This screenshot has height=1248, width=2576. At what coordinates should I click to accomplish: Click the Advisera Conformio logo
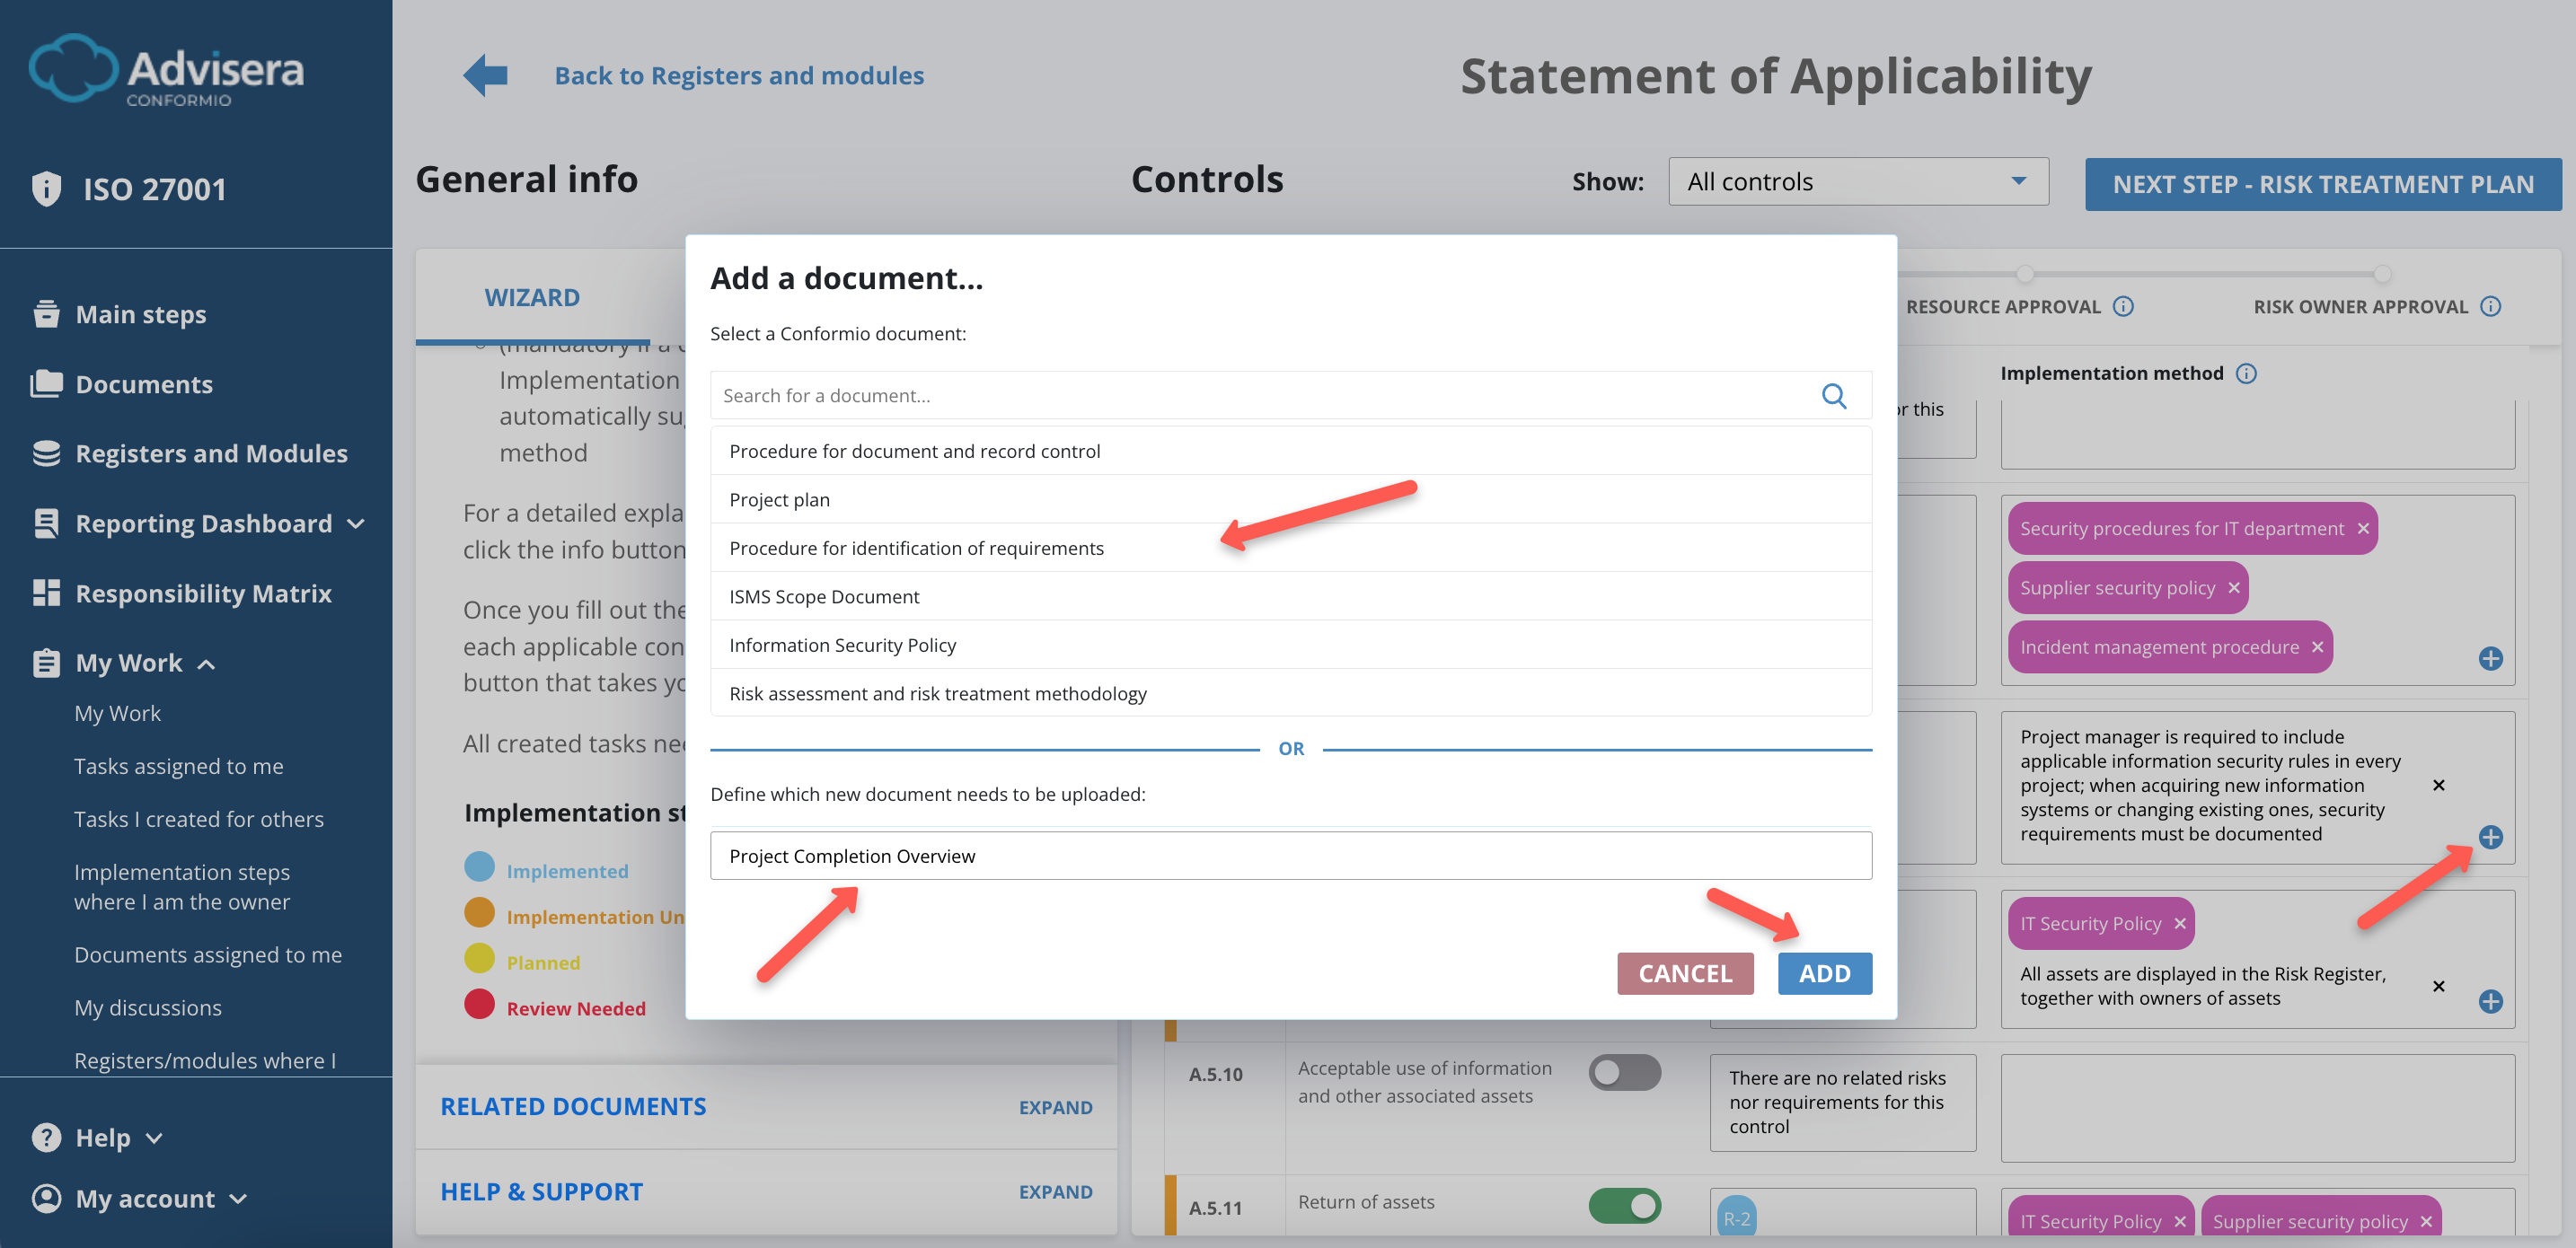pyautogui.click(x=165, y=70)
